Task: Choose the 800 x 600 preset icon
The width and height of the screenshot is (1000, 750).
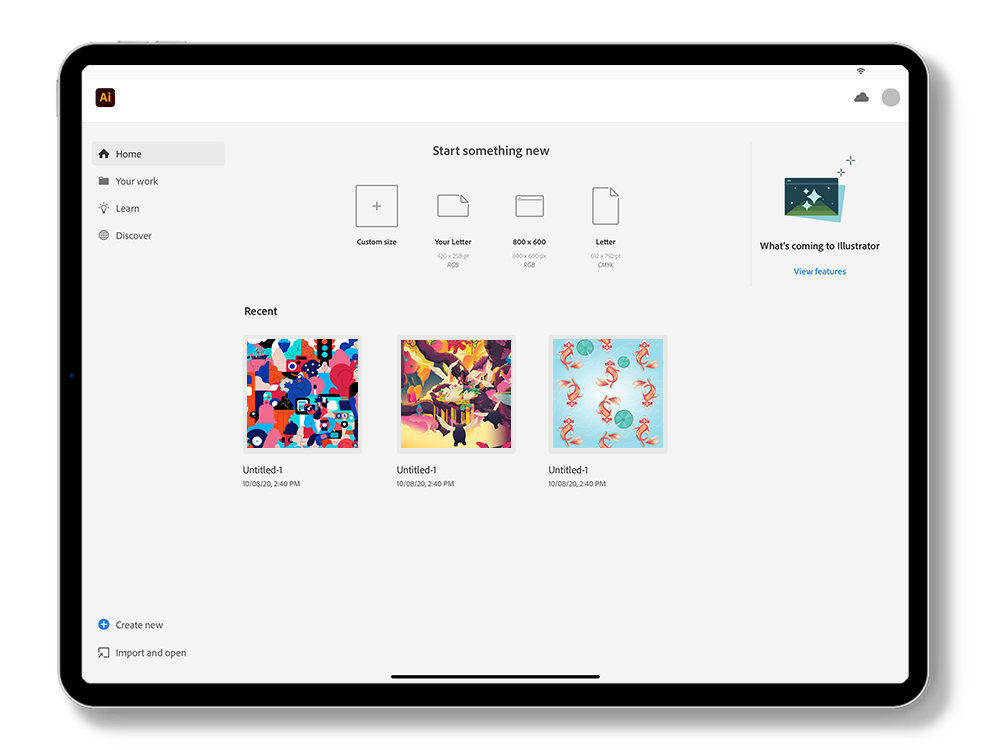Action: (529, 206)
